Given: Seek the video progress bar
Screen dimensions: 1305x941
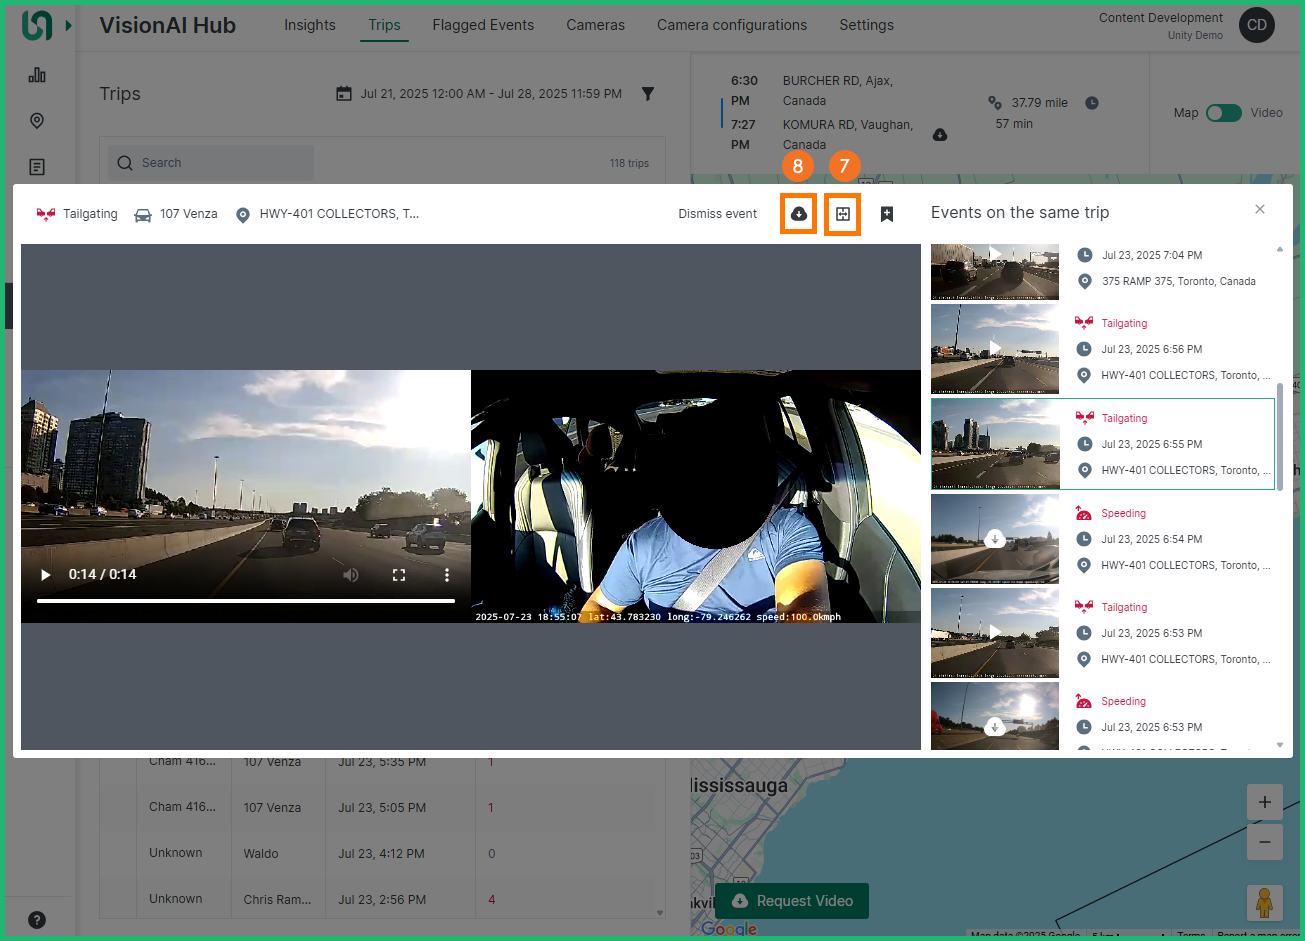Looking at the screenshot, I should pyautogui.click(x=245, y=601).
